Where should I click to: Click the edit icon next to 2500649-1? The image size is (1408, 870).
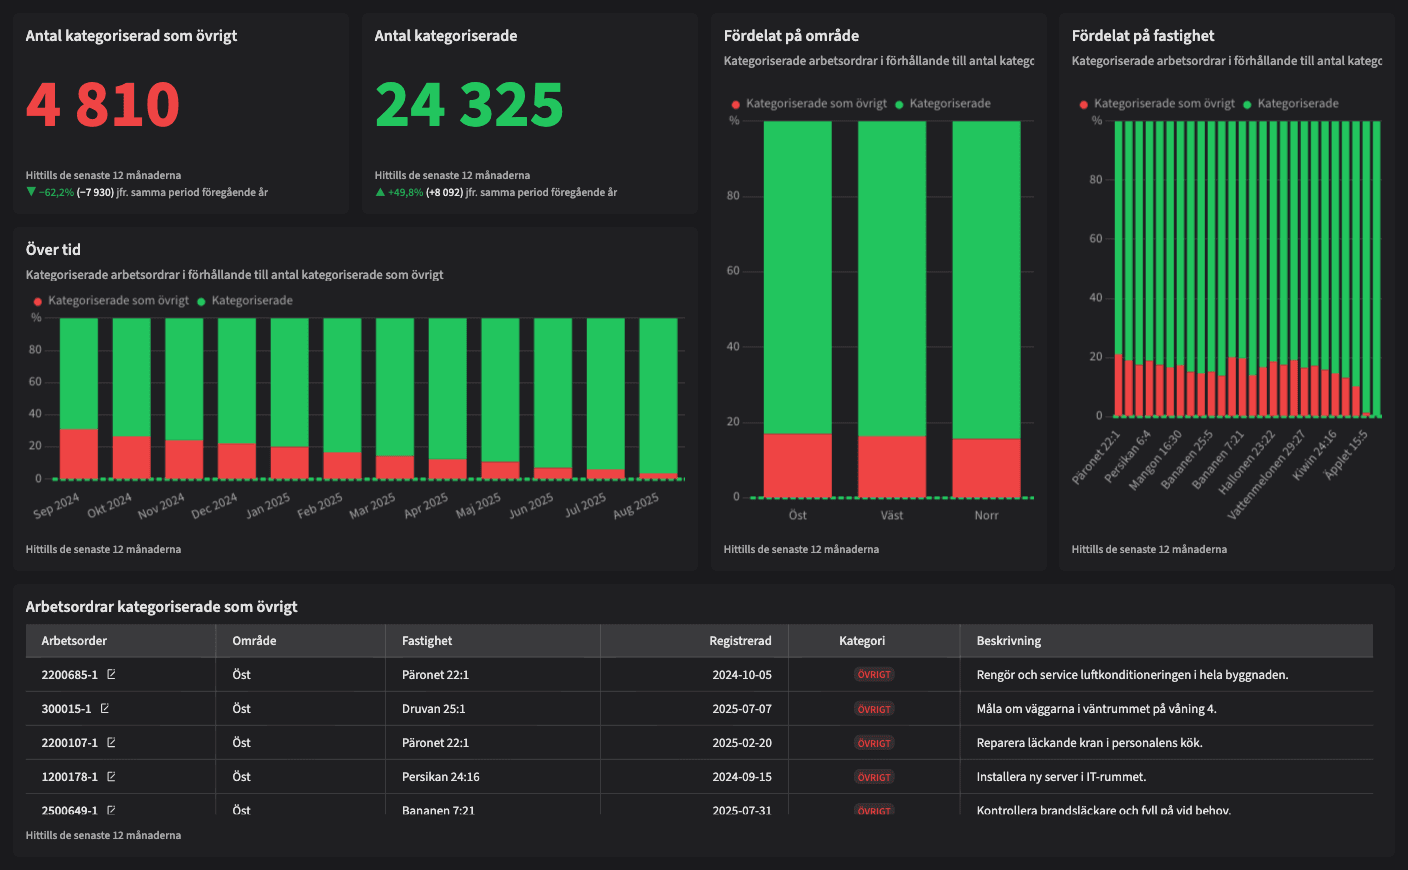coord(113,810)
